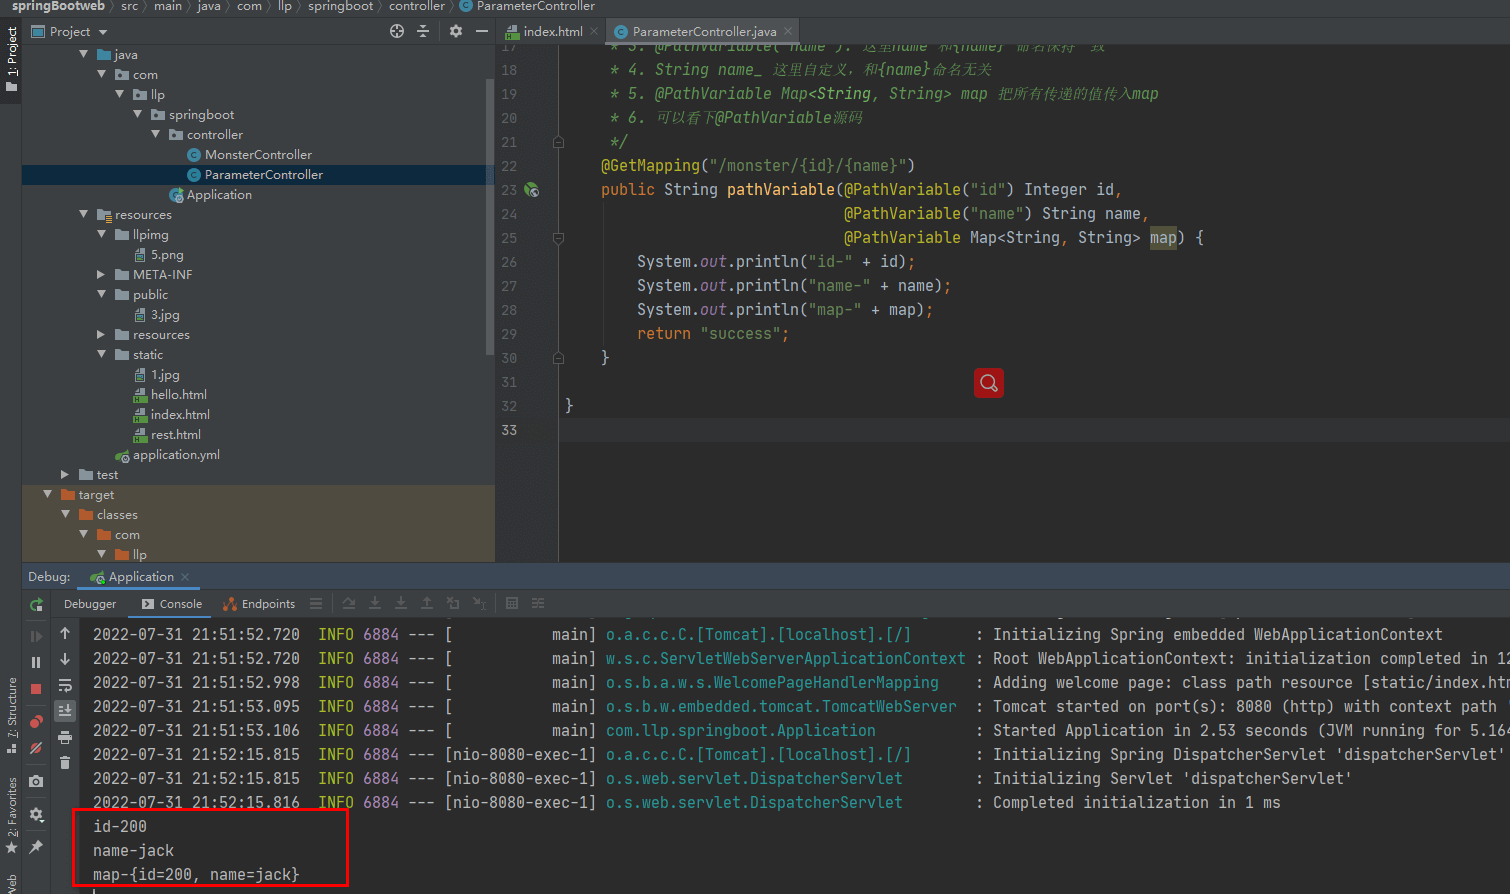This screenshot has width=1510, height=894.
Task: Toggle Mute Breakpoints icon
Action: 36,748
